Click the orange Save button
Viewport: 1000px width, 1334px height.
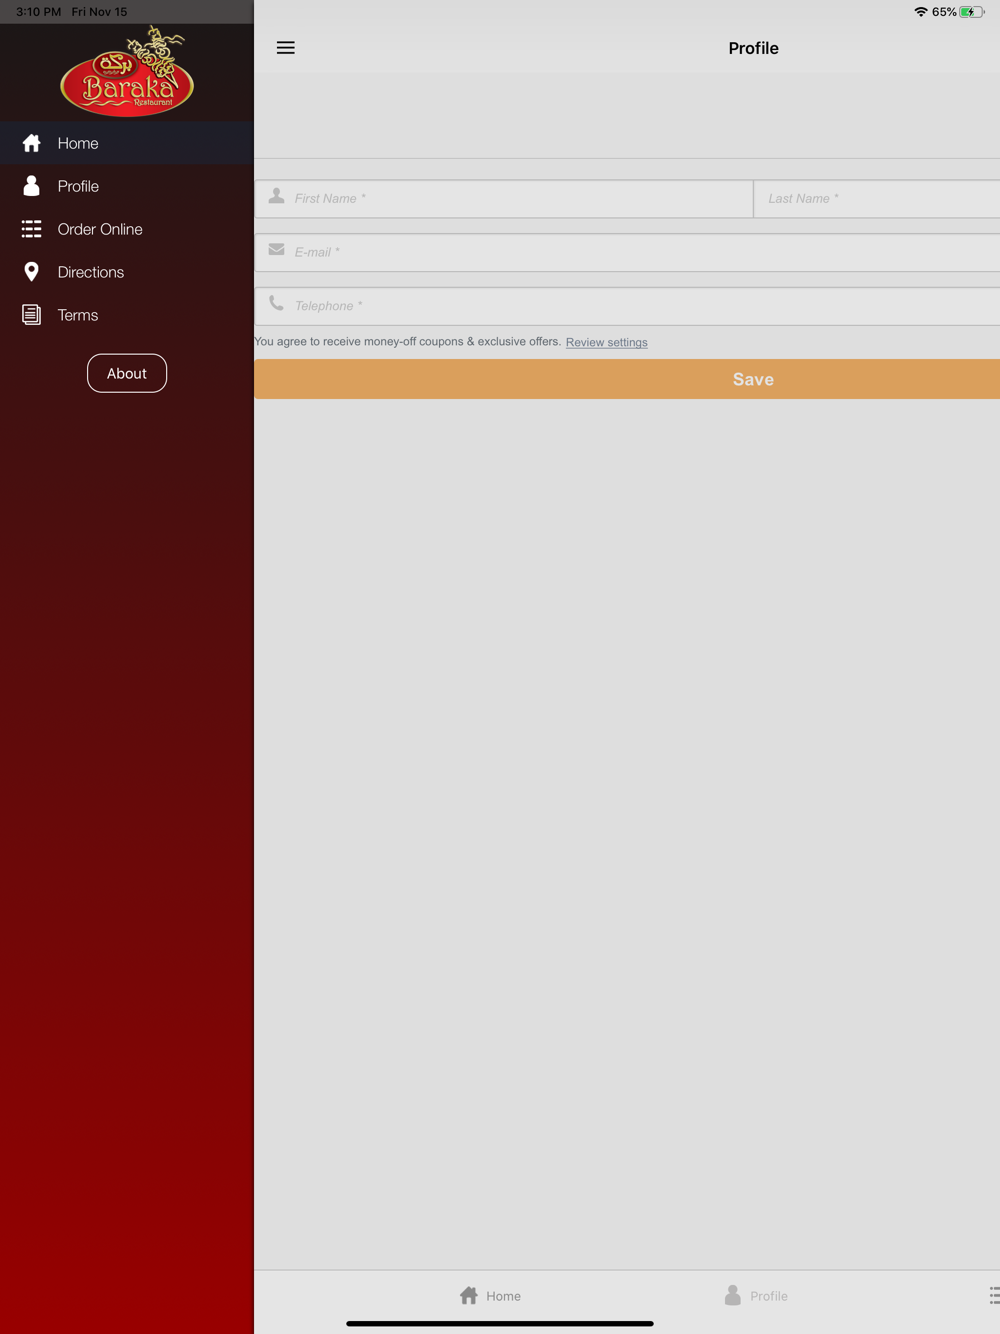click(x=627, y=379)
